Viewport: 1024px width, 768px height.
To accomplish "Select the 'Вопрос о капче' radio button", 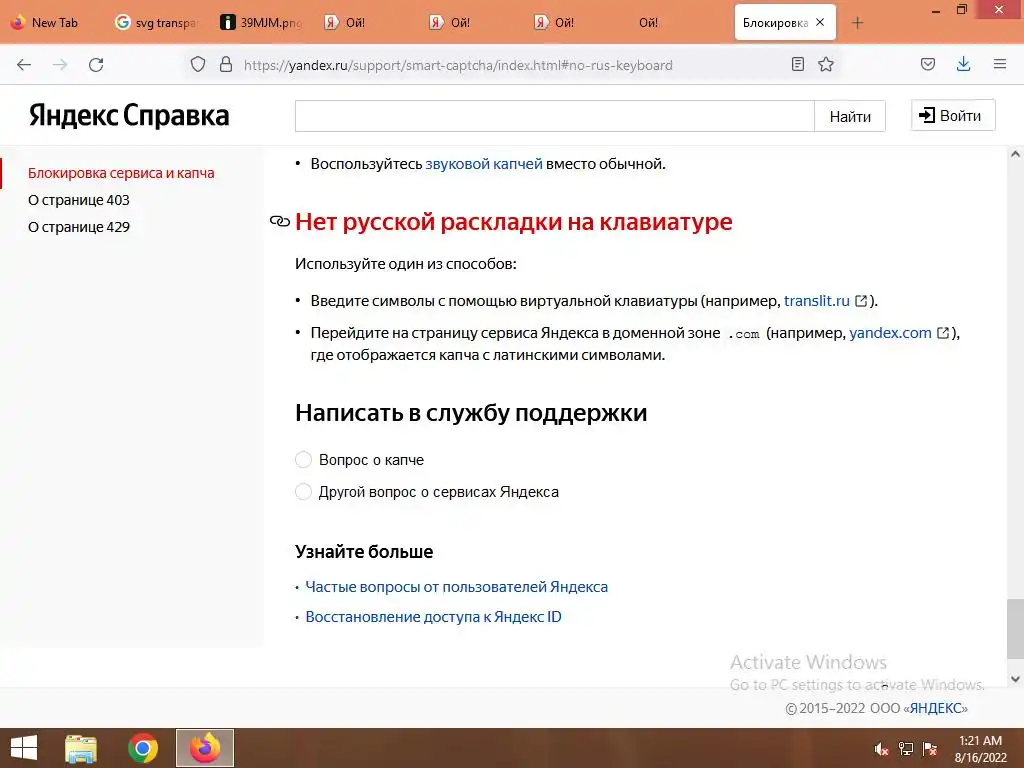I will pyautogui.click(x=303, y=460).
